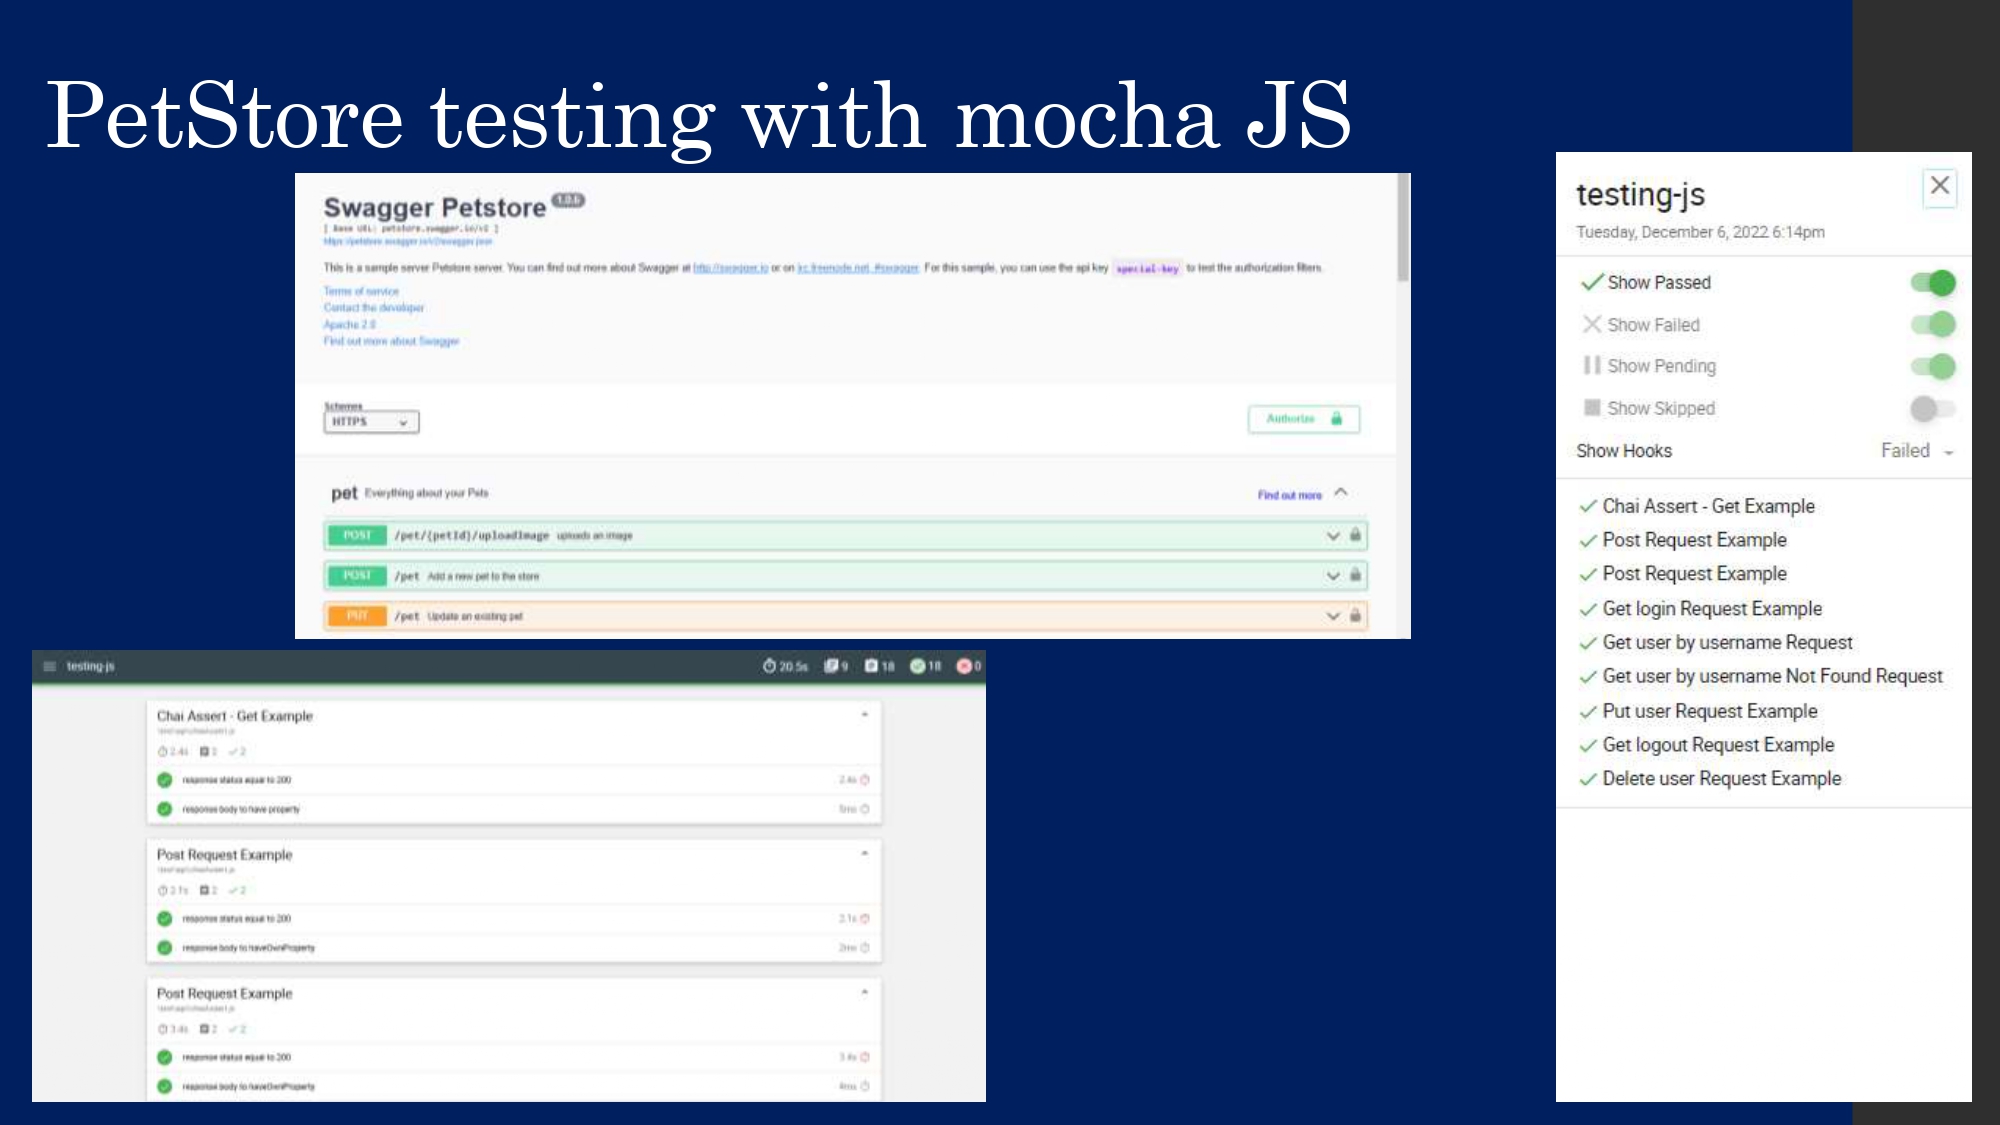The width and height of the screenshot is (2000, 1125).
Task: Jump to 'Chai Assert - Get Example' in side panel
Action: click(x=1708, y=506)
